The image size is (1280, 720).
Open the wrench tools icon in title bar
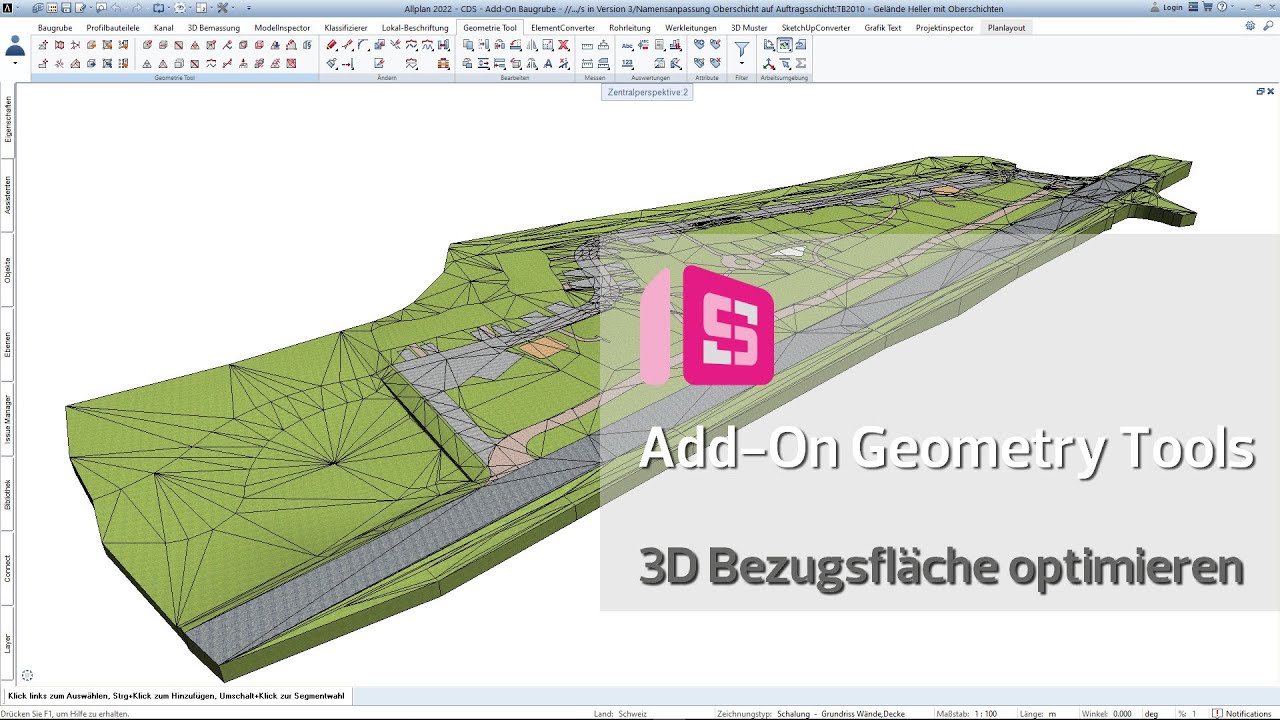pos(222,8)
